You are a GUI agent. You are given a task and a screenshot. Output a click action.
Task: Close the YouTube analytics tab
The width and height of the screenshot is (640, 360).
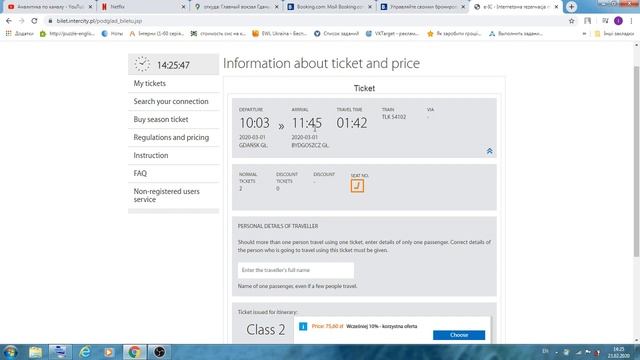[90, 7]
